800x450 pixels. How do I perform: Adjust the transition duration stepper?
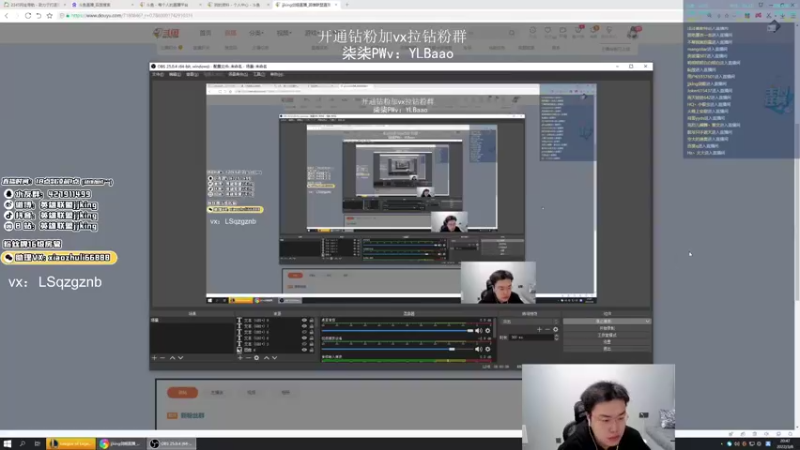pyautogui.click(x=556, y=337)
